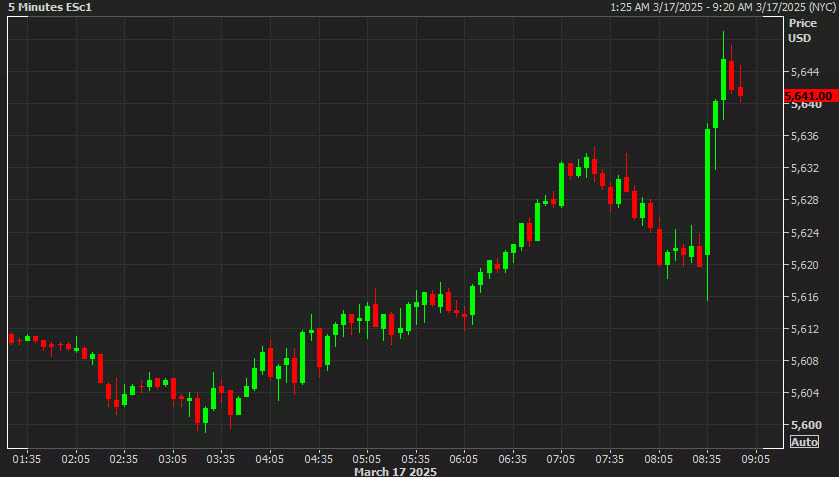Click the red 5,641.00 last price tag
Viewport: 839px width, 477px height.
coord(811,96)
